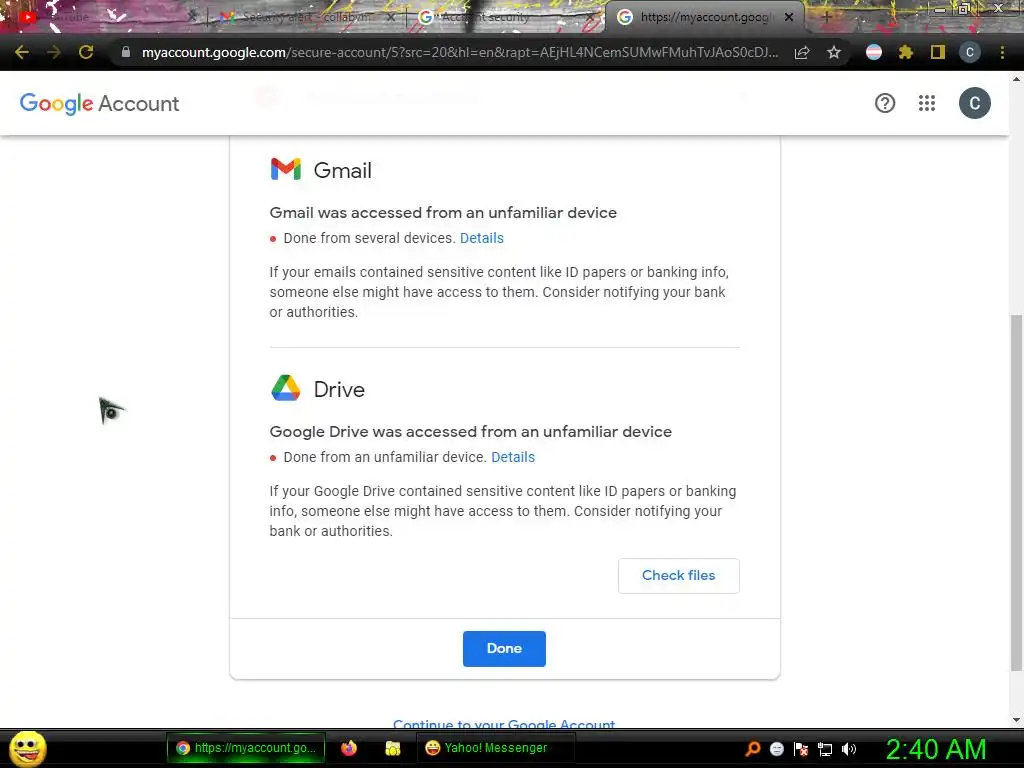Click the Check files button

click(679, 575)
